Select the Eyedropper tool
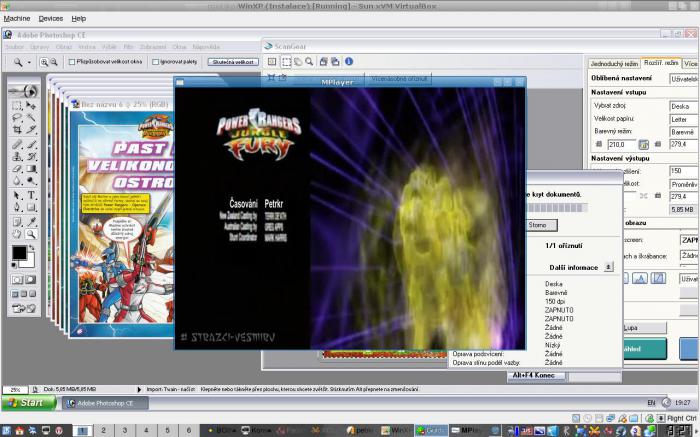The image size is (700, 437). tap(31, 221)
